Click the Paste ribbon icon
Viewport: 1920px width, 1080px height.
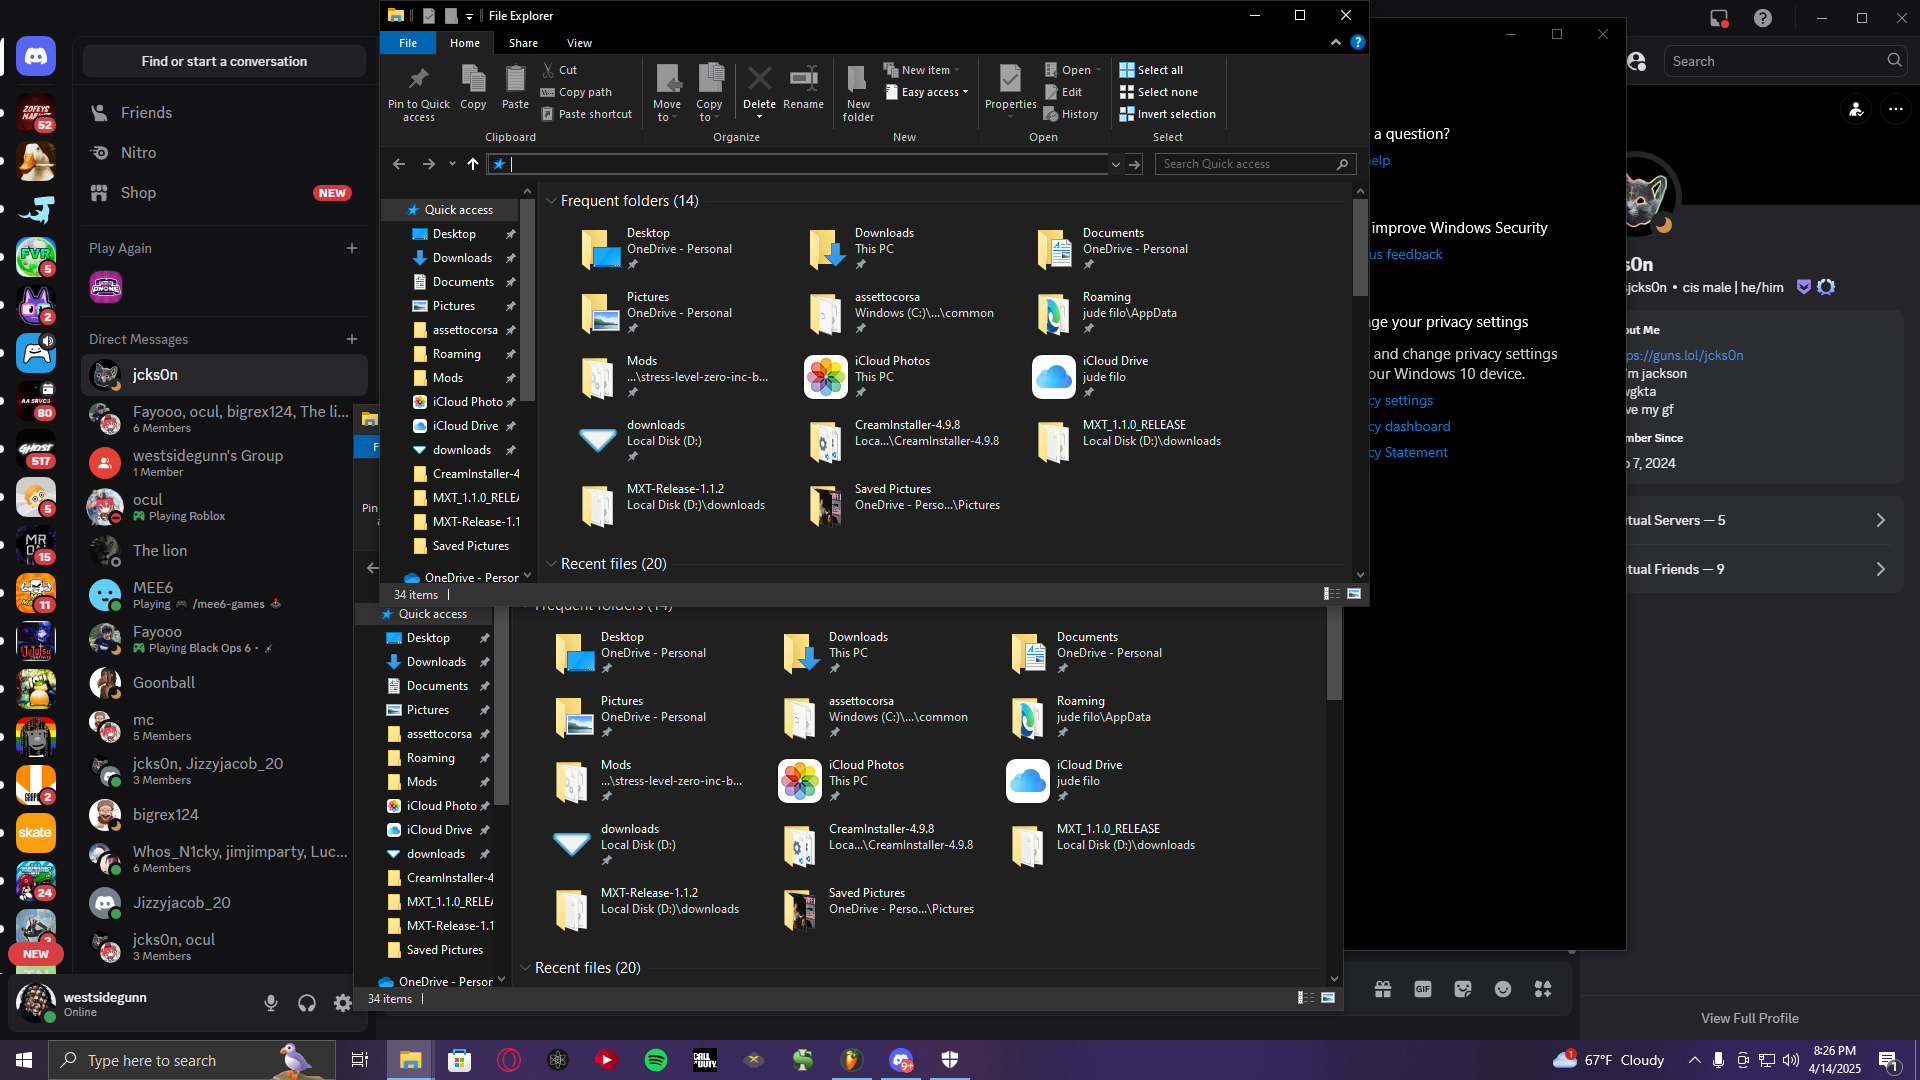pyautogui.click(x=515, y=80)
